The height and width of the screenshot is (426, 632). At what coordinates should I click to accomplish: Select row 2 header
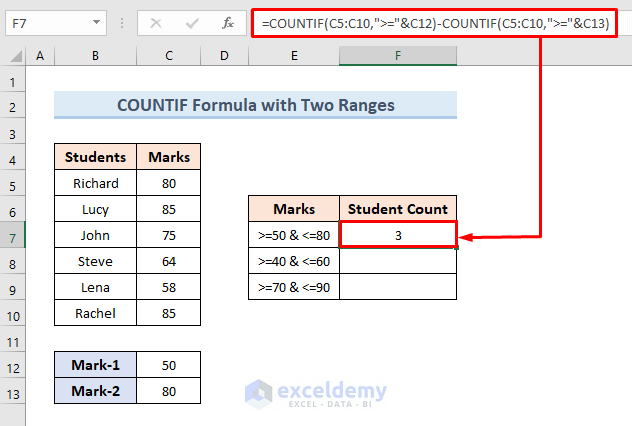12,107
